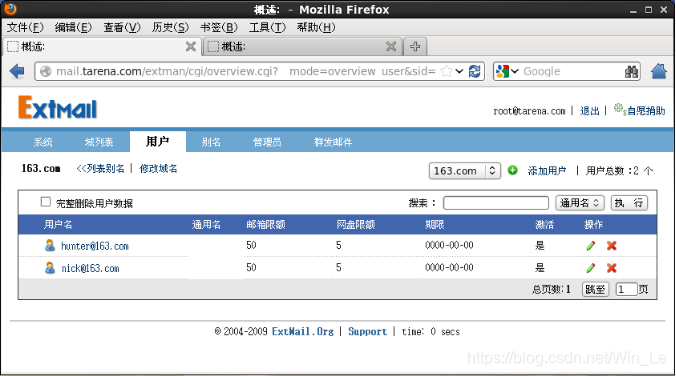The height and width of the screenshot is (376, 676).
Task: Click the user avatar icon beside nick@163.com
Action: click(x=50, y=268)
